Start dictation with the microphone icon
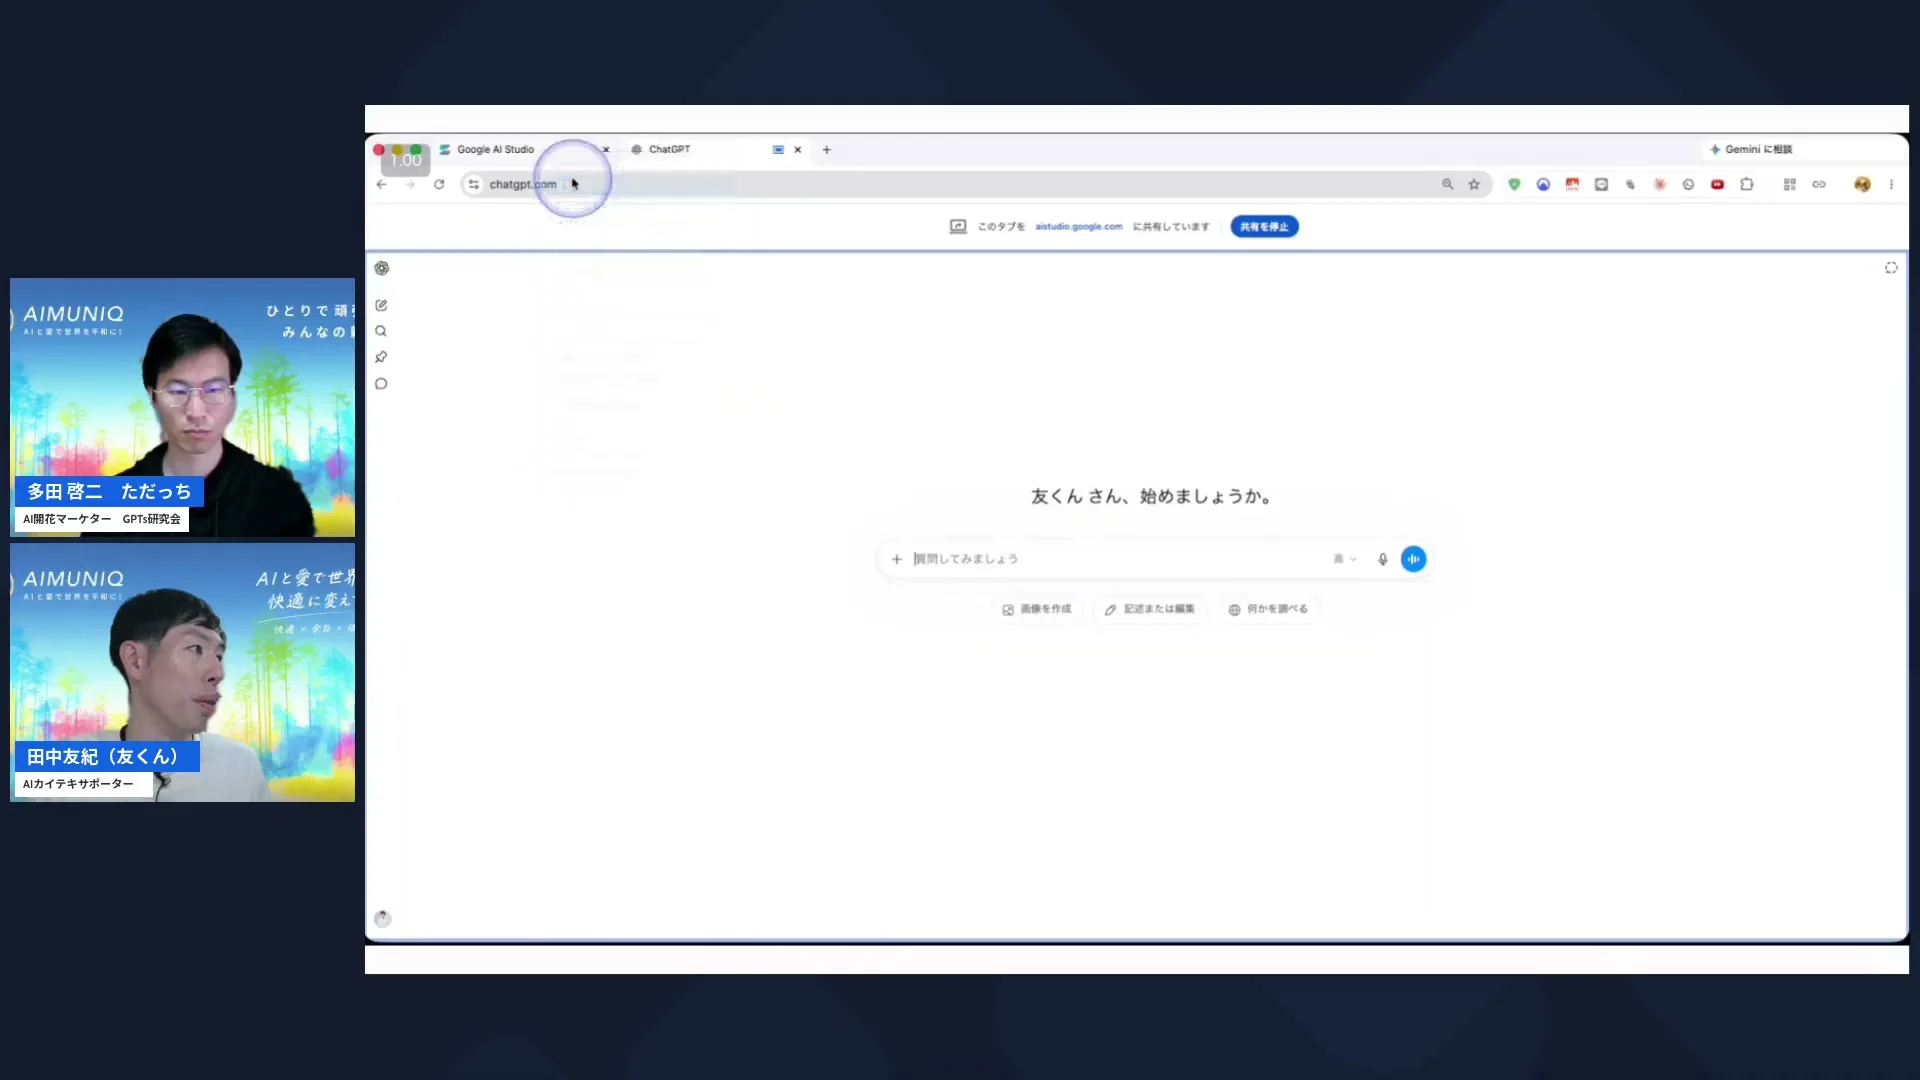The image size is (1920, 1080). [1383, 559]
